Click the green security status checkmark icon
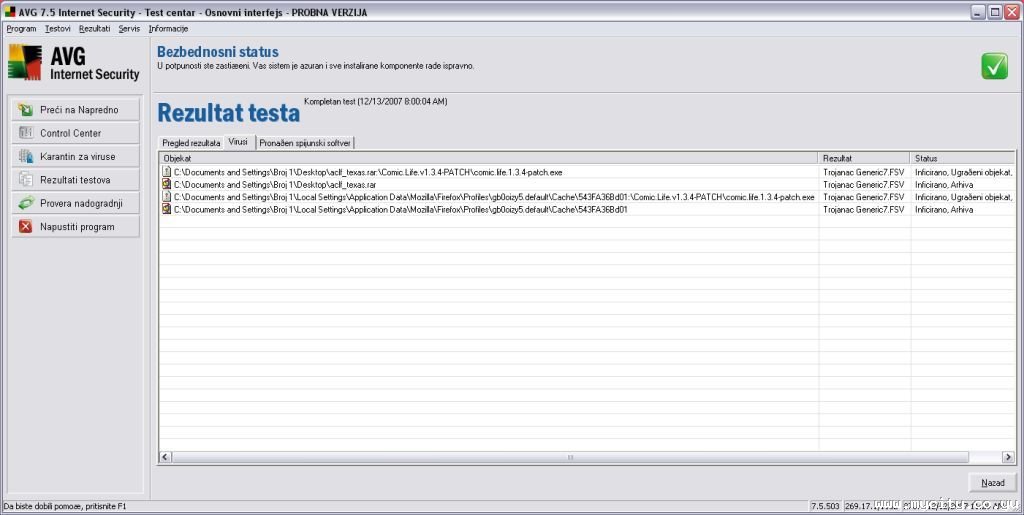This screenshot has width=1024, height=515. (994, 67)
